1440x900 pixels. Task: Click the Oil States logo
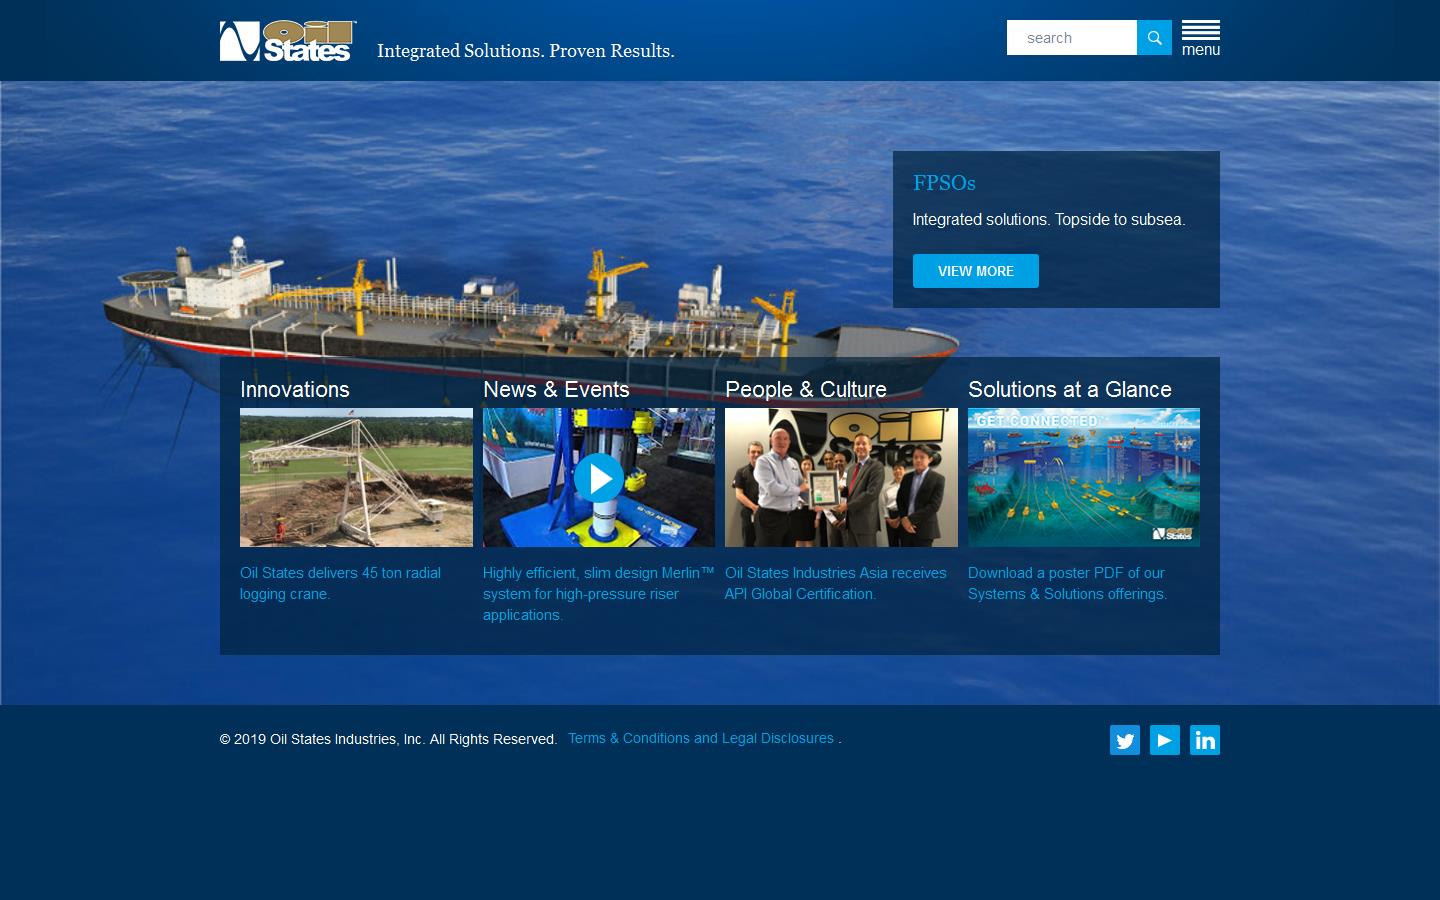pyautogui.click(x=288, y=41)
